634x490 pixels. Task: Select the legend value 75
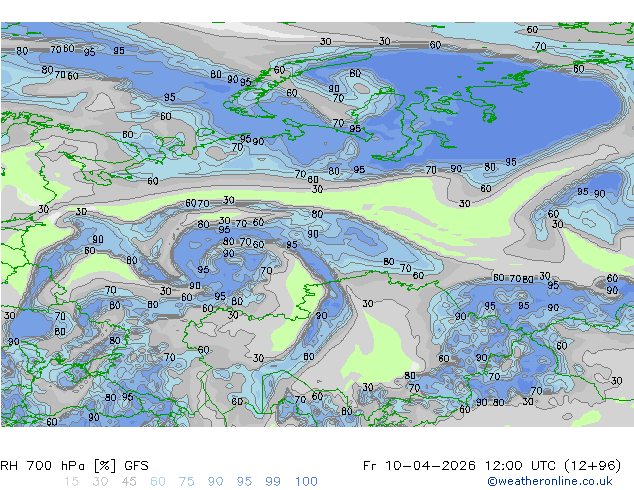187,482
